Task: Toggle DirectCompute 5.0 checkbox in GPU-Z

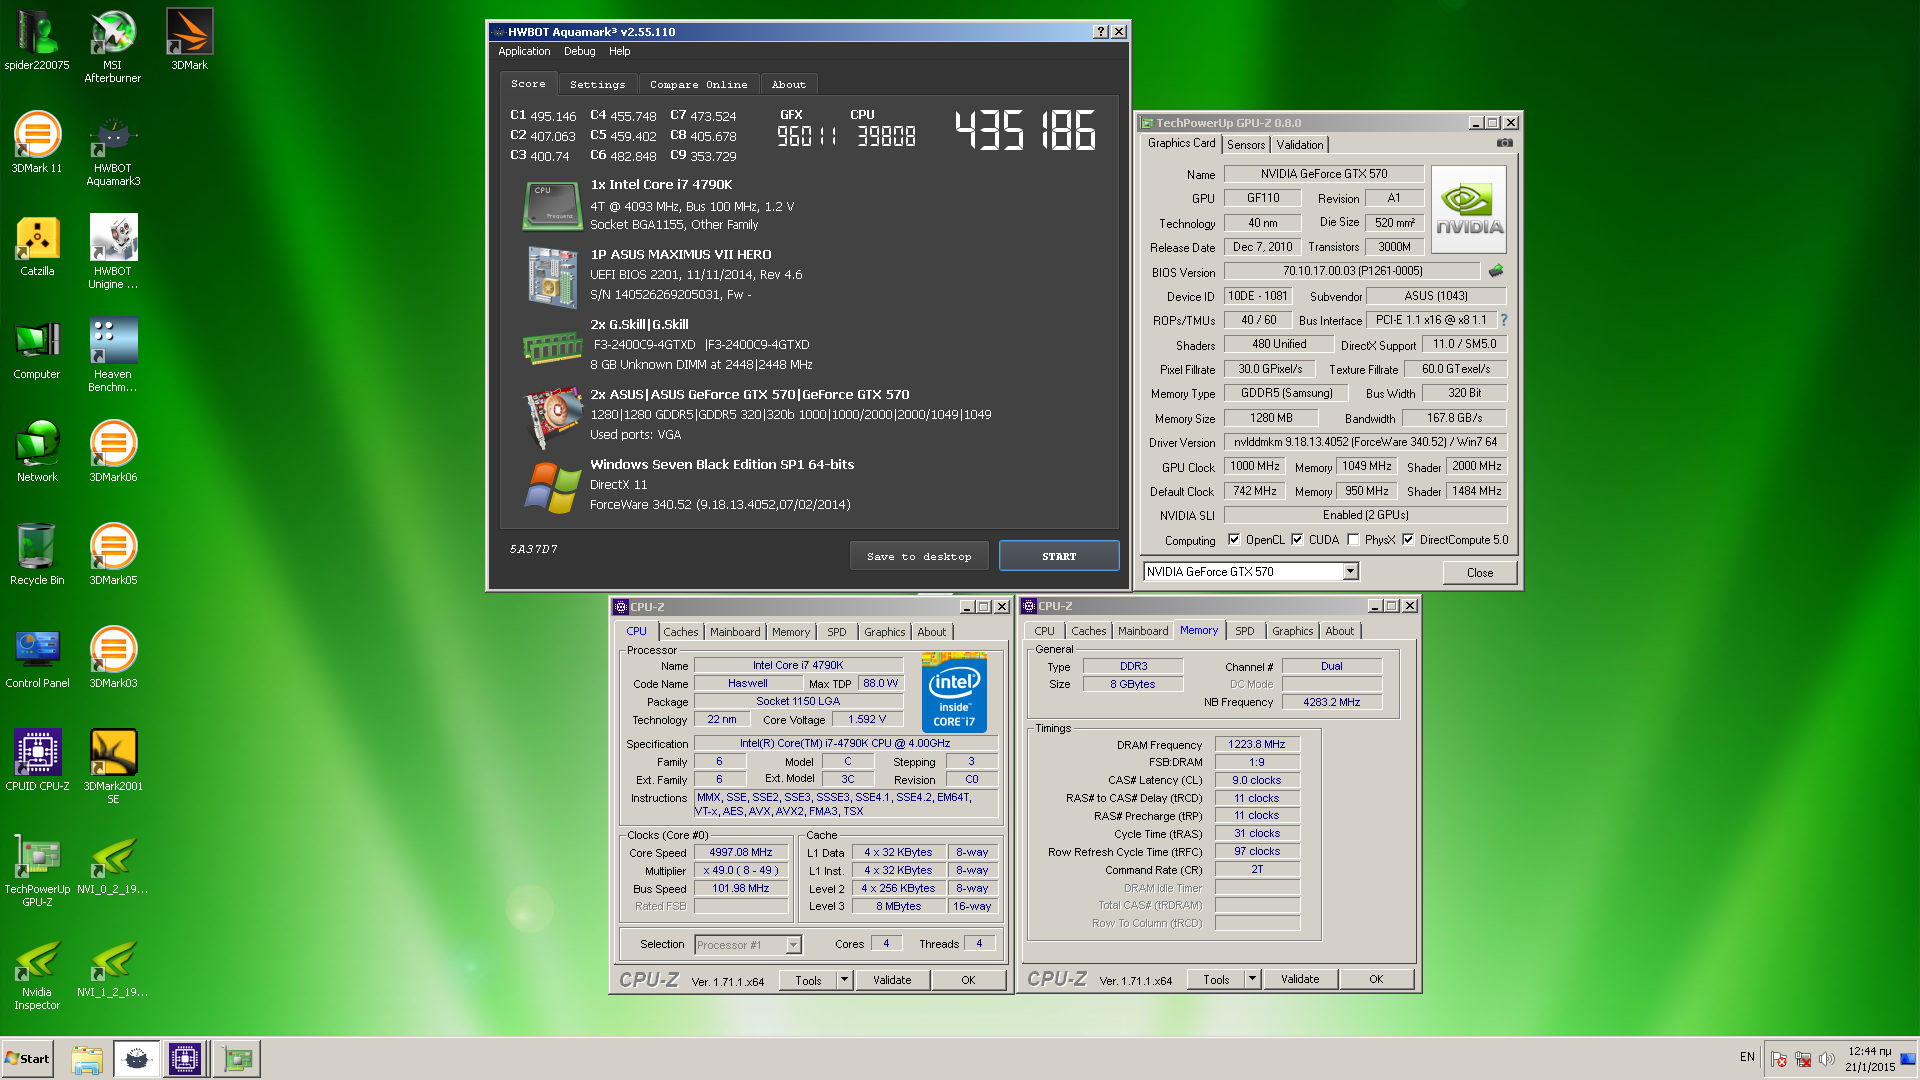Action: (x=1408, y=540)
